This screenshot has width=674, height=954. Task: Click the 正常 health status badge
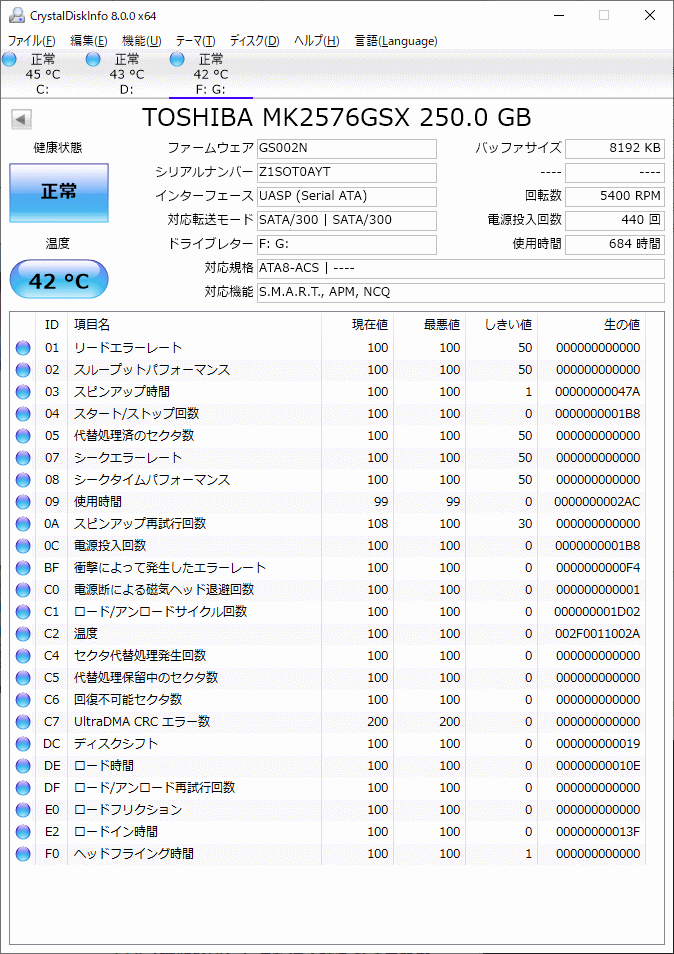(58, 193)
